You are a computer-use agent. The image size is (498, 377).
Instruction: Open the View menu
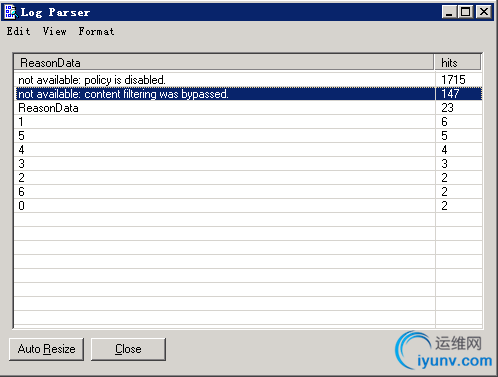(x=54, y=31)
